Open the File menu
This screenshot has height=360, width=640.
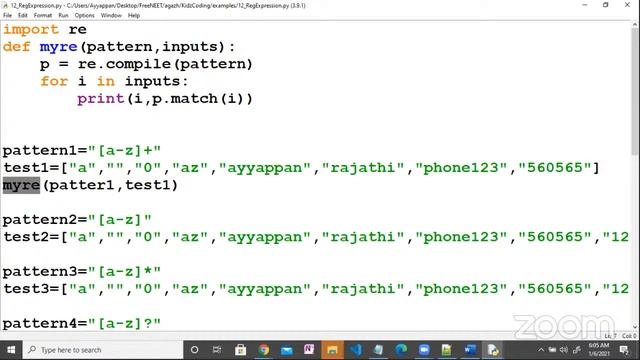[7, 16]
